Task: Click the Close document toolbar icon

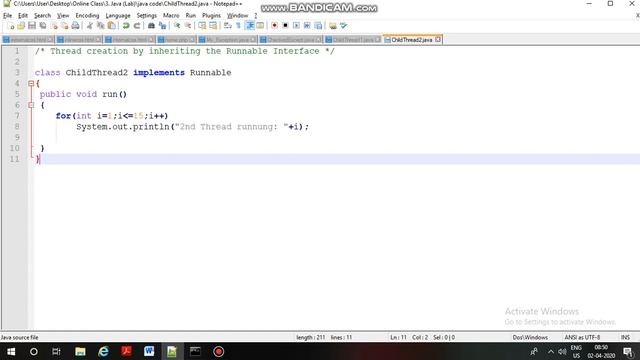Action: [x=54, y=26]
